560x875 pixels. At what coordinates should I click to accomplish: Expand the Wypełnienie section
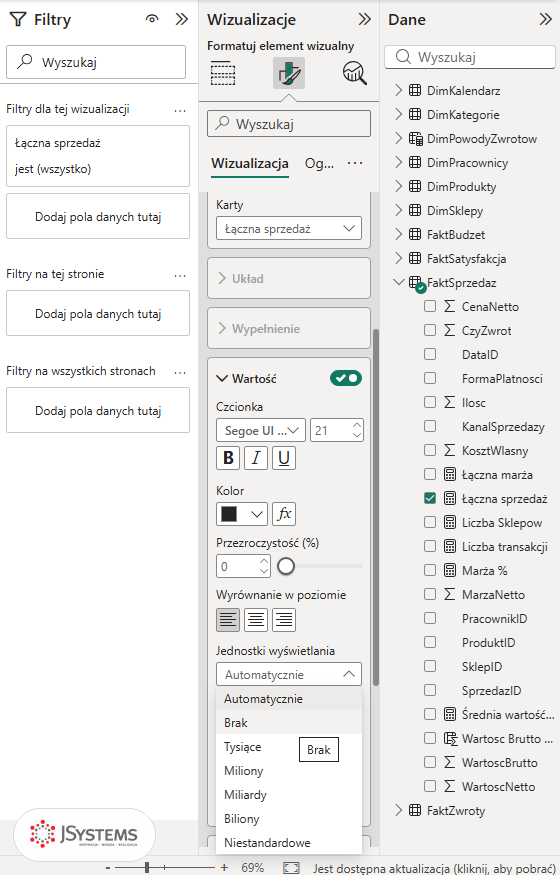[289, 328]
